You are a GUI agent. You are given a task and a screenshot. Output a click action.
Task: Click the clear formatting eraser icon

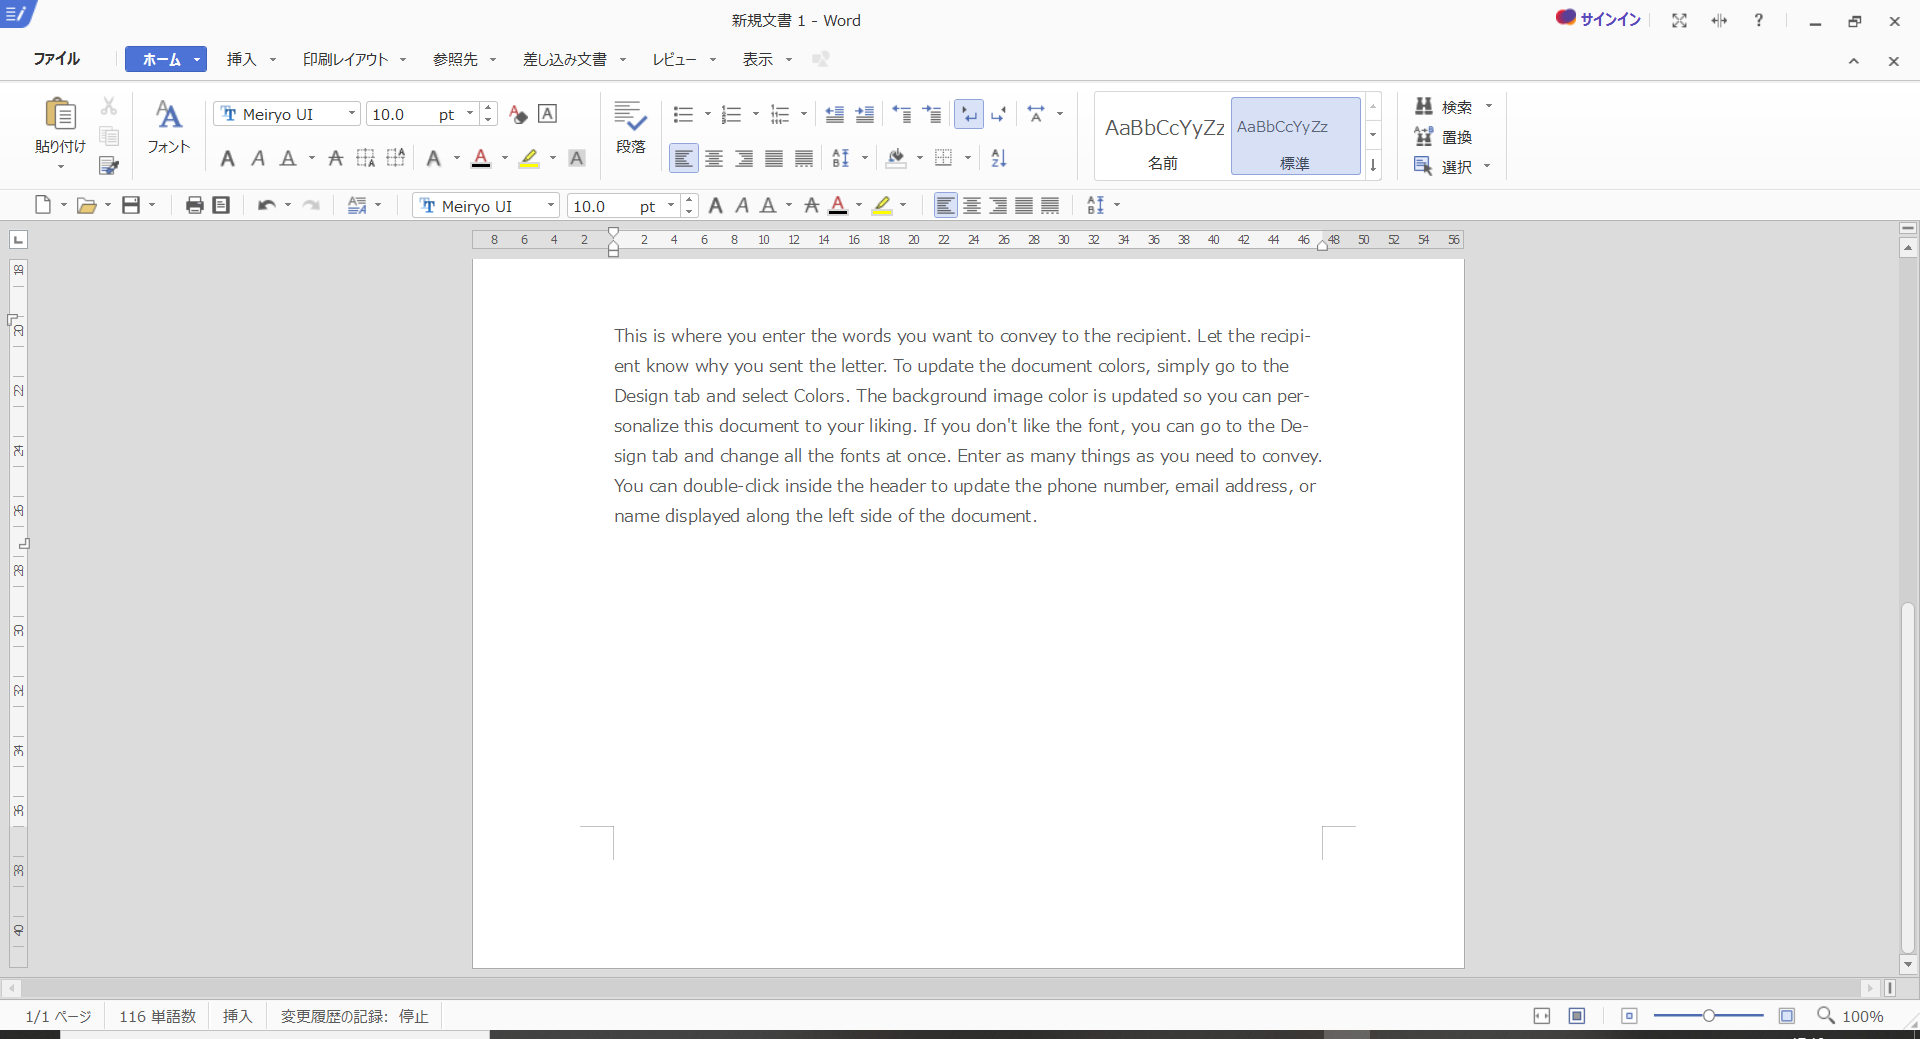(x=517, y=115)
